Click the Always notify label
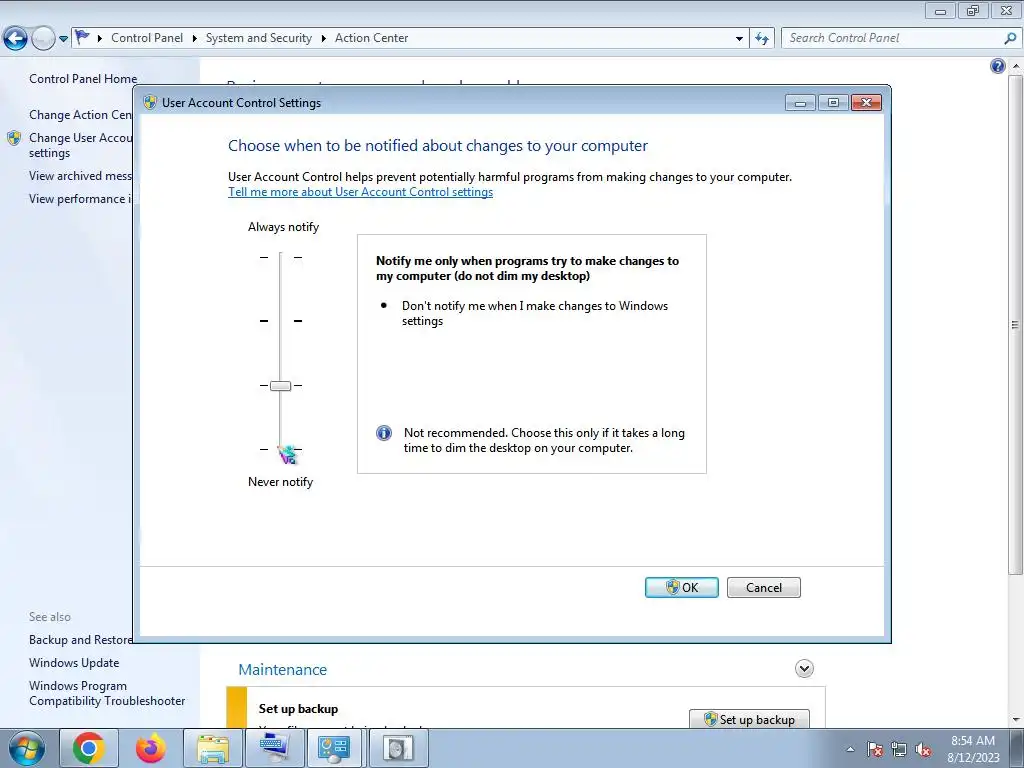1024x768 pixels. click(283, 227)
